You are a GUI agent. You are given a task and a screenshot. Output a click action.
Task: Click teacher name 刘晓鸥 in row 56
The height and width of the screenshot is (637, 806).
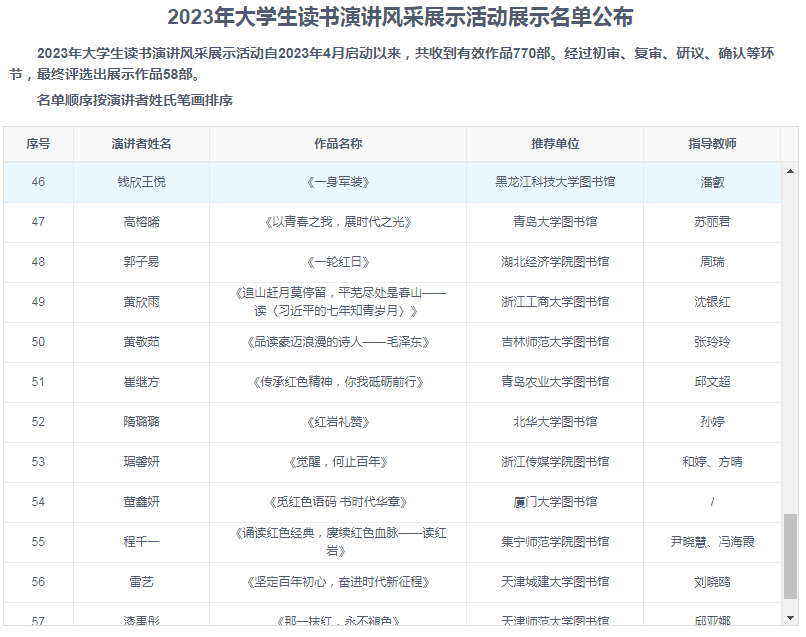pyautogui.click(x=712, y=582)
